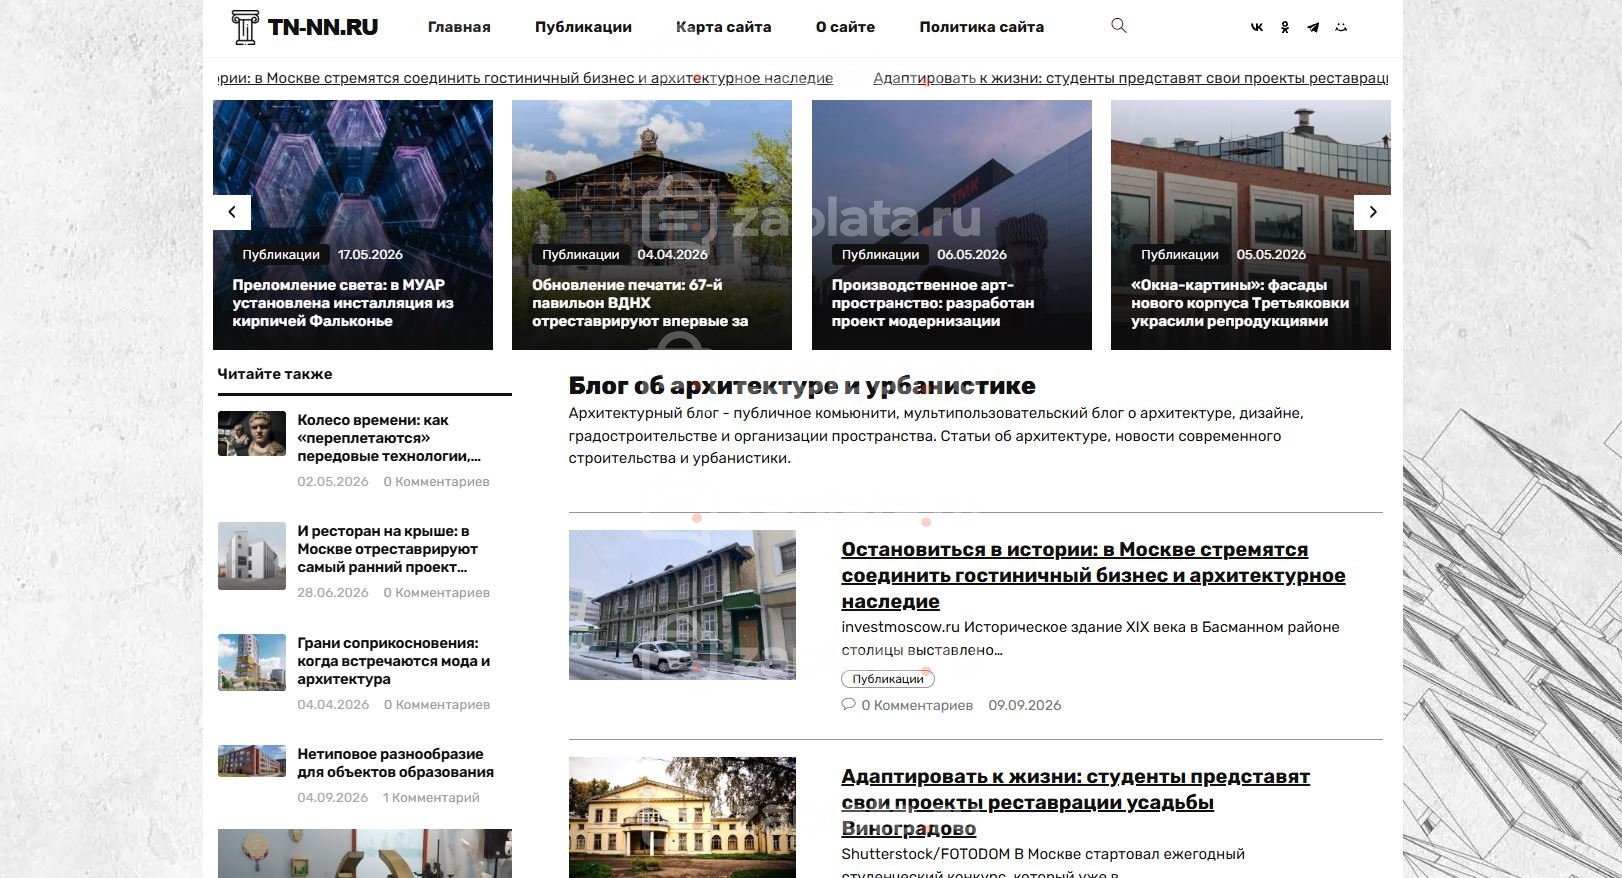Viewport: 1622px width, 878px height.
Task: Open the Telegram paper plane icon
Action: (1313, 27)
